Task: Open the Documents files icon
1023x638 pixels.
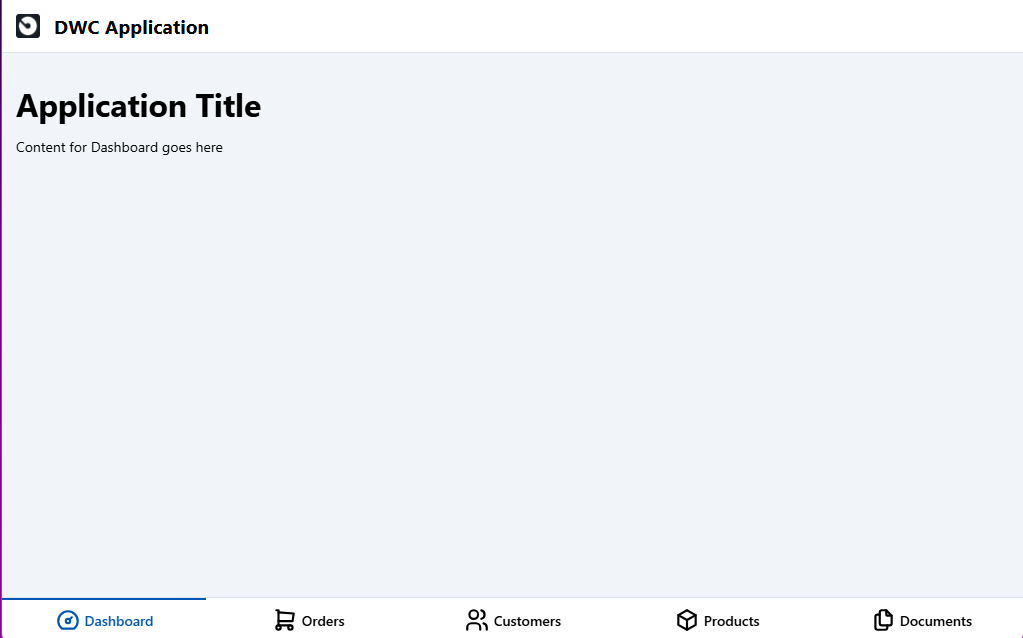Action: tap(883, 620)
